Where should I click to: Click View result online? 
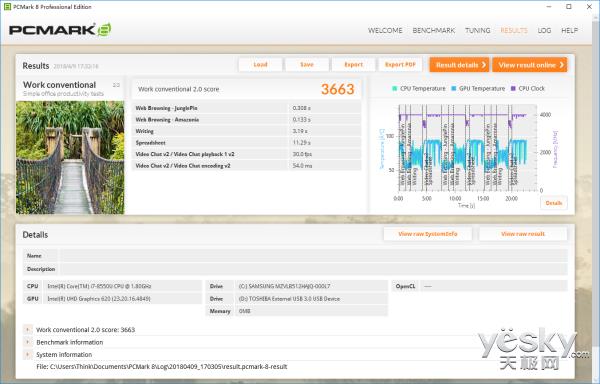point(530,65)
